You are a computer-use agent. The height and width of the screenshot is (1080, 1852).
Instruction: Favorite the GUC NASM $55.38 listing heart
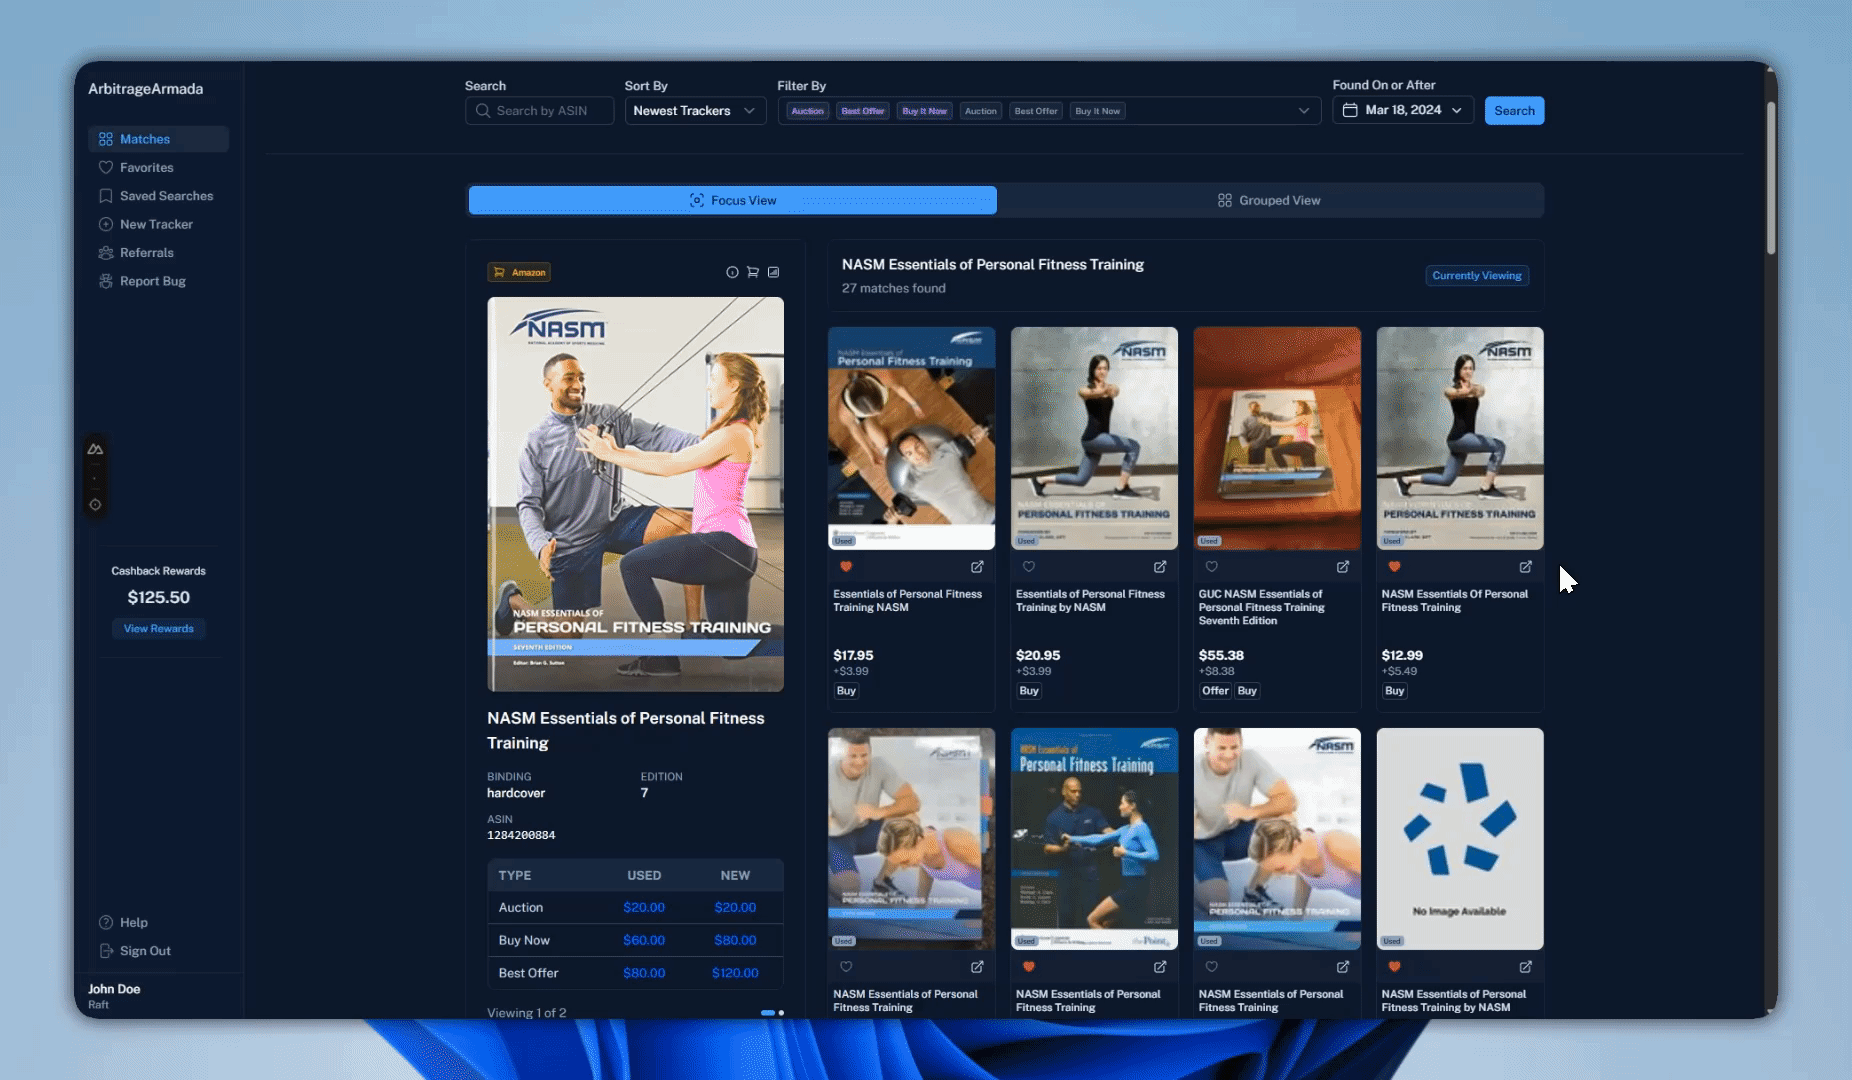click(x=1211, y=567)
